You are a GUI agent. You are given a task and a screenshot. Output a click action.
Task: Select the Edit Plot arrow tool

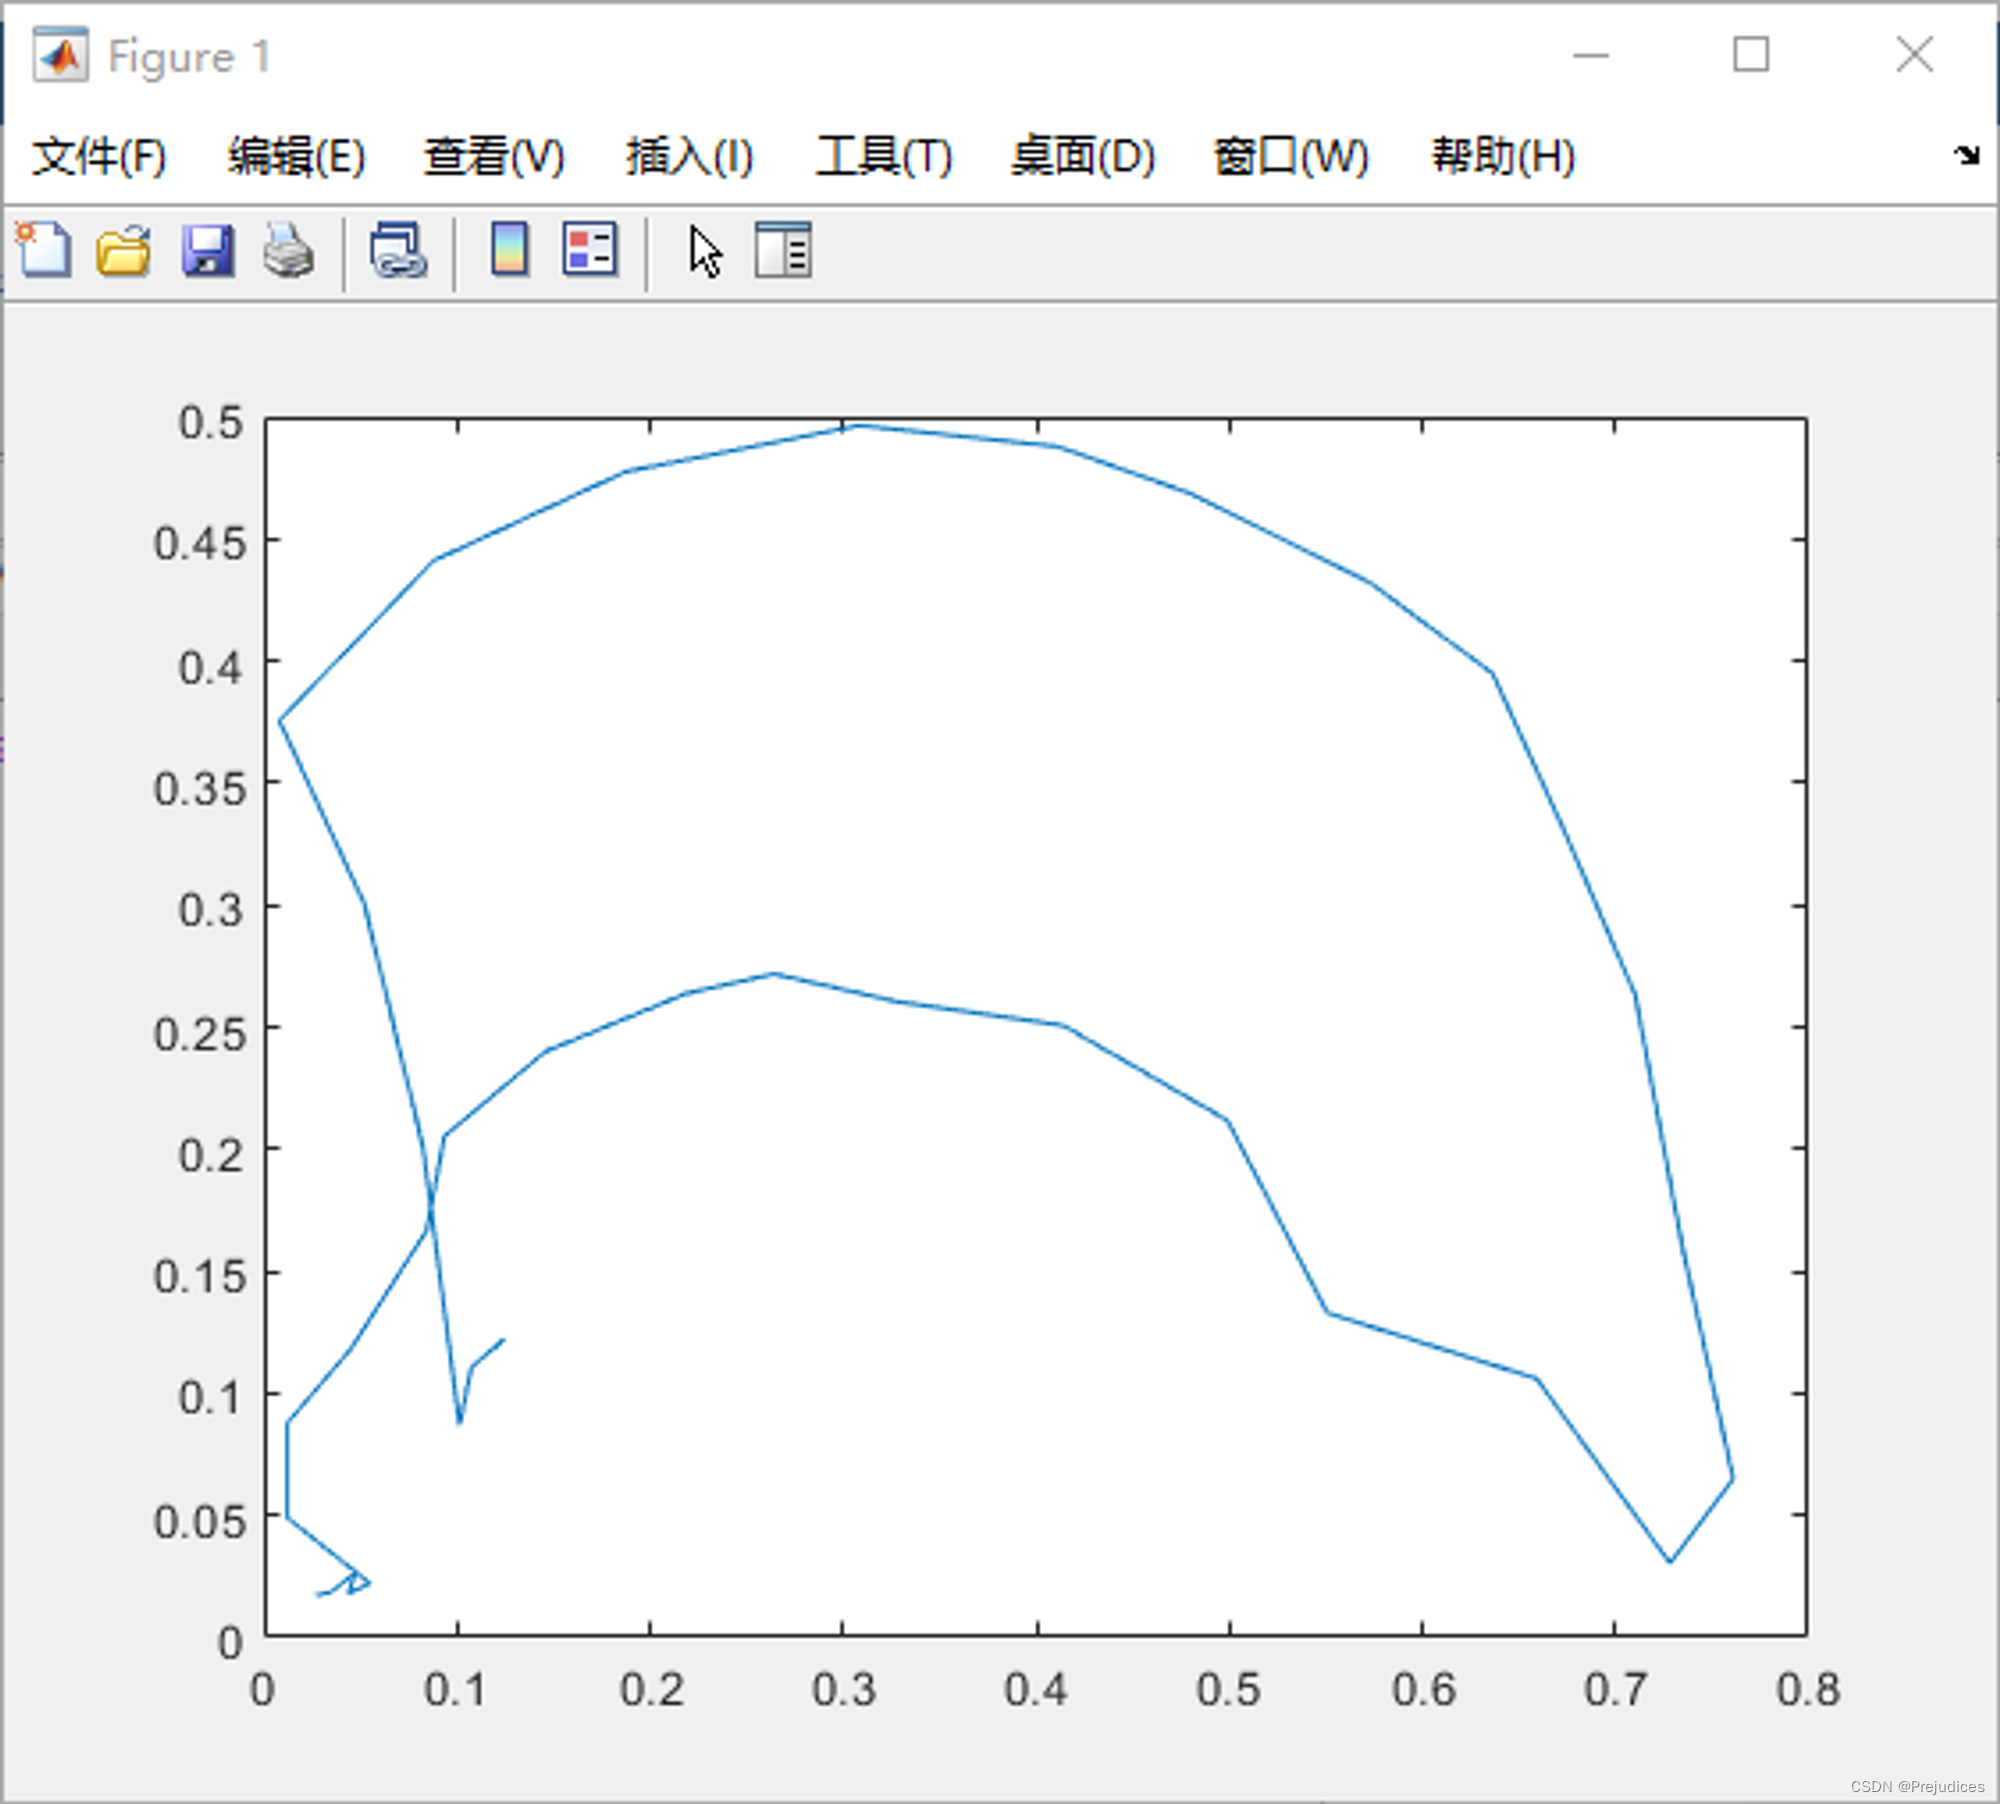(x=705, y=251)
